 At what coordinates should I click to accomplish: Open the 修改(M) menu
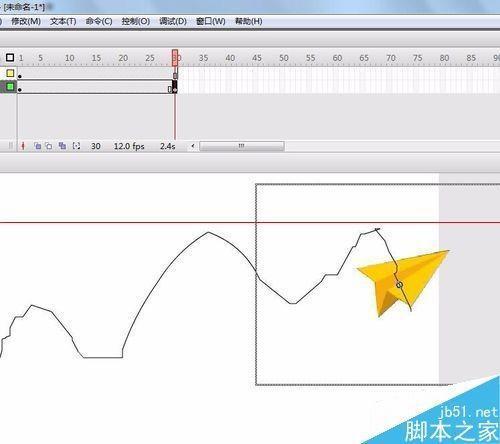coord(26,21)
